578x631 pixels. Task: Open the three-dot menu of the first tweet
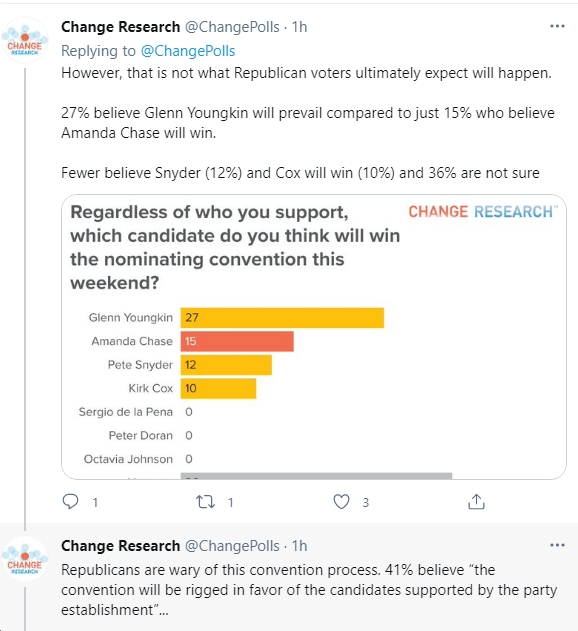pos(557,26)
